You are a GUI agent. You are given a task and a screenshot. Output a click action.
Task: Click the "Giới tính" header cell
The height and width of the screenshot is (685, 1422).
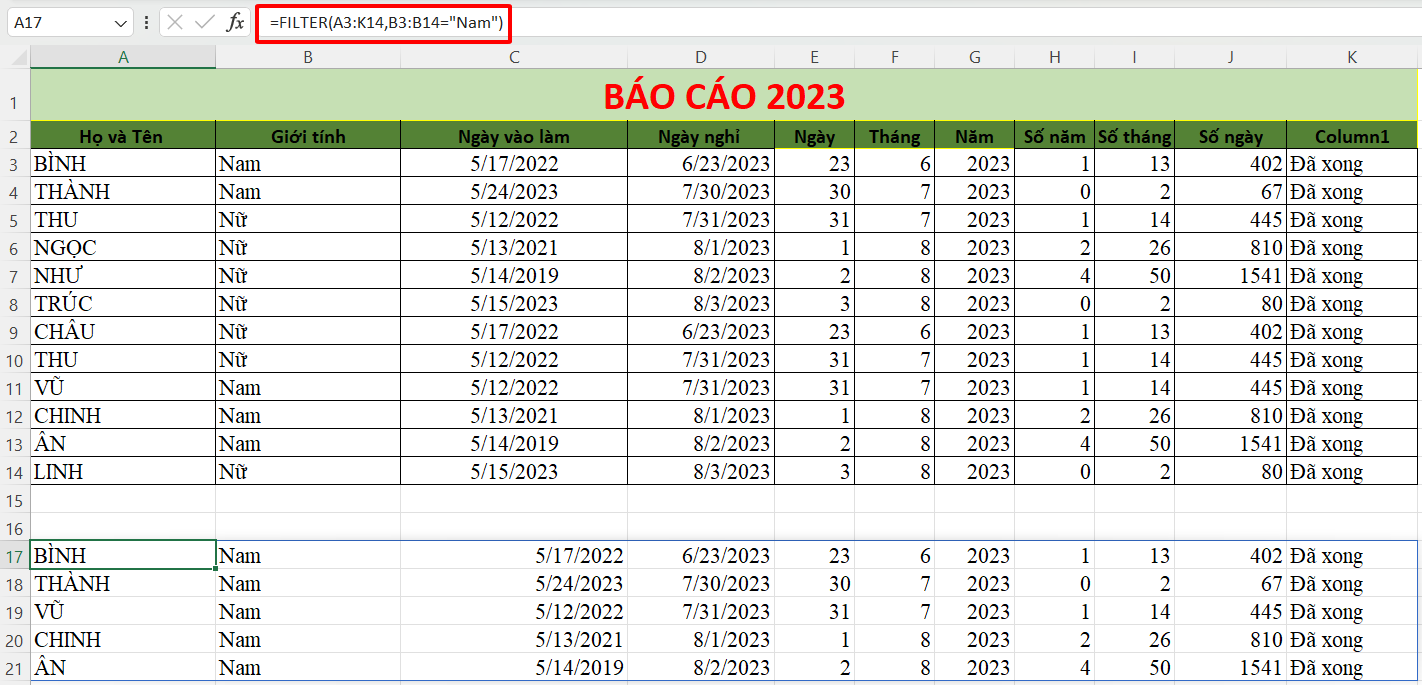point(308,136)
